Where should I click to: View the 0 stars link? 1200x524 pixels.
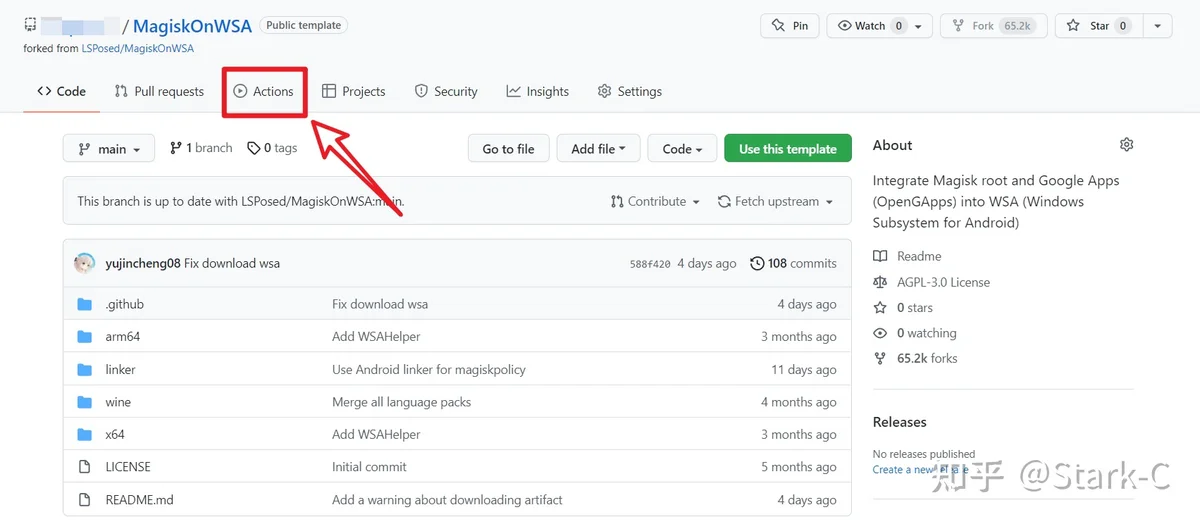[x=903, y=308]
